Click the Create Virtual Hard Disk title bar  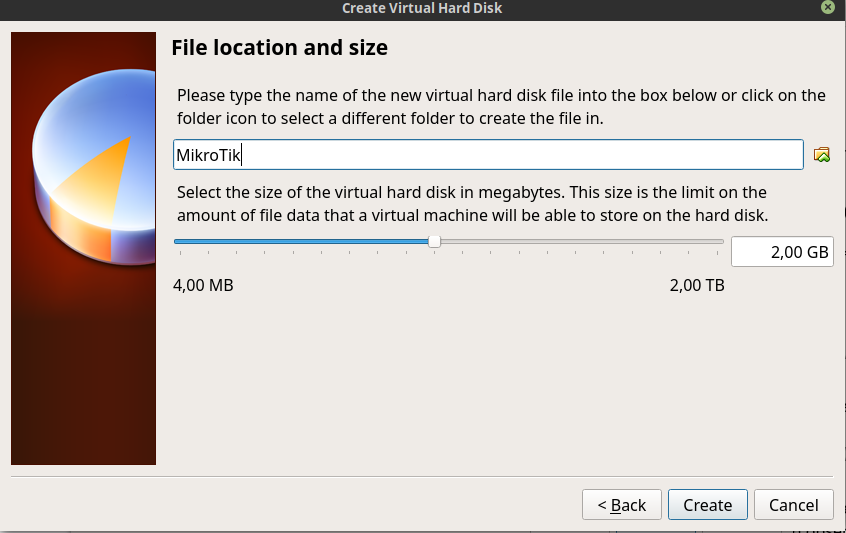(422, 8)
